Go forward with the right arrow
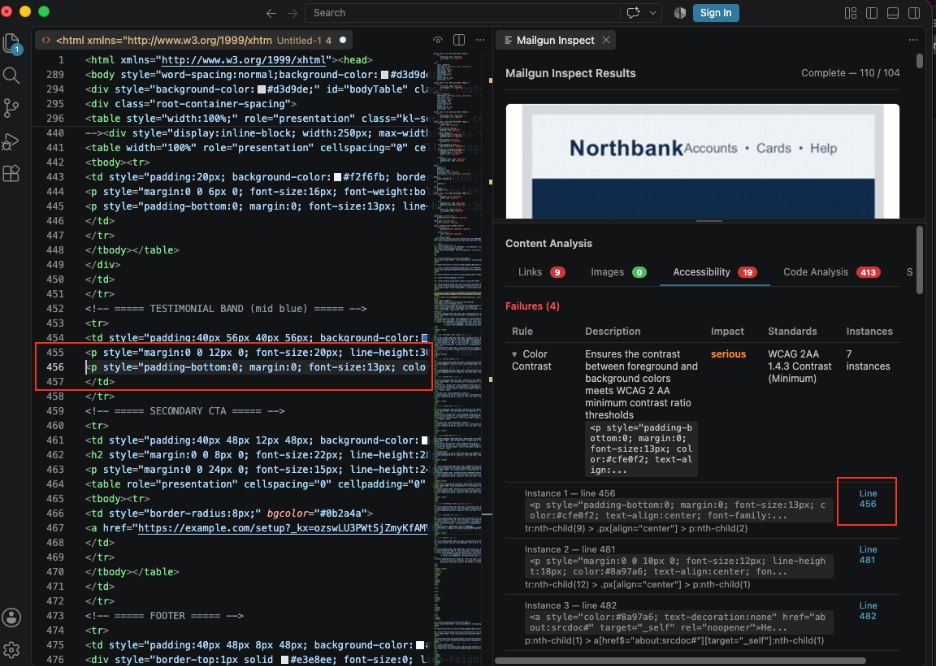 [292, 13]
